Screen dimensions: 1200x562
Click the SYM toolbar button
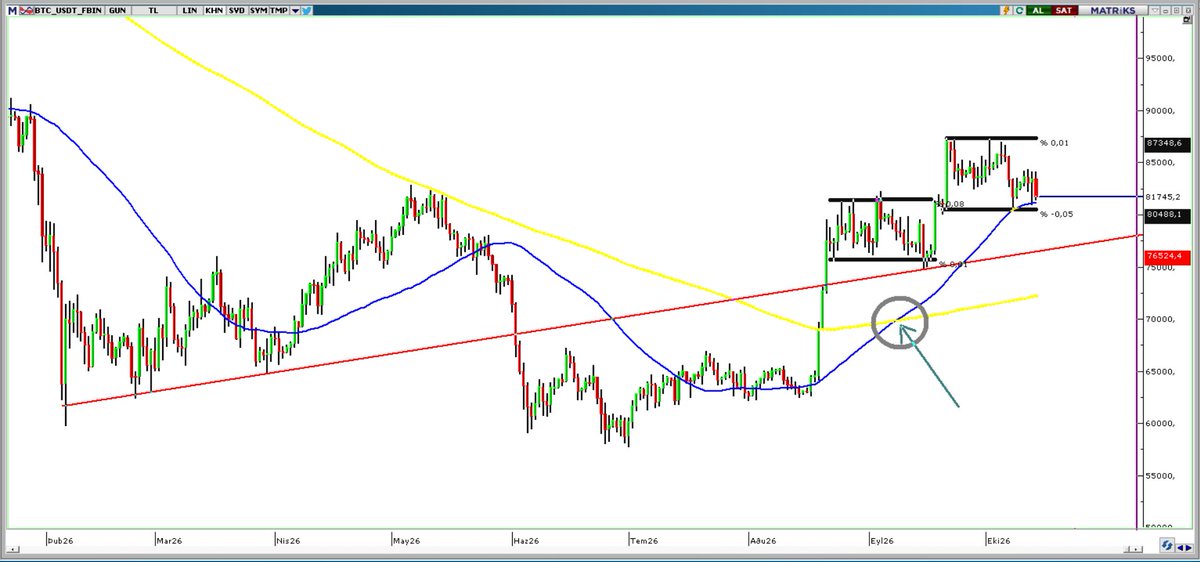click(259, 11)
